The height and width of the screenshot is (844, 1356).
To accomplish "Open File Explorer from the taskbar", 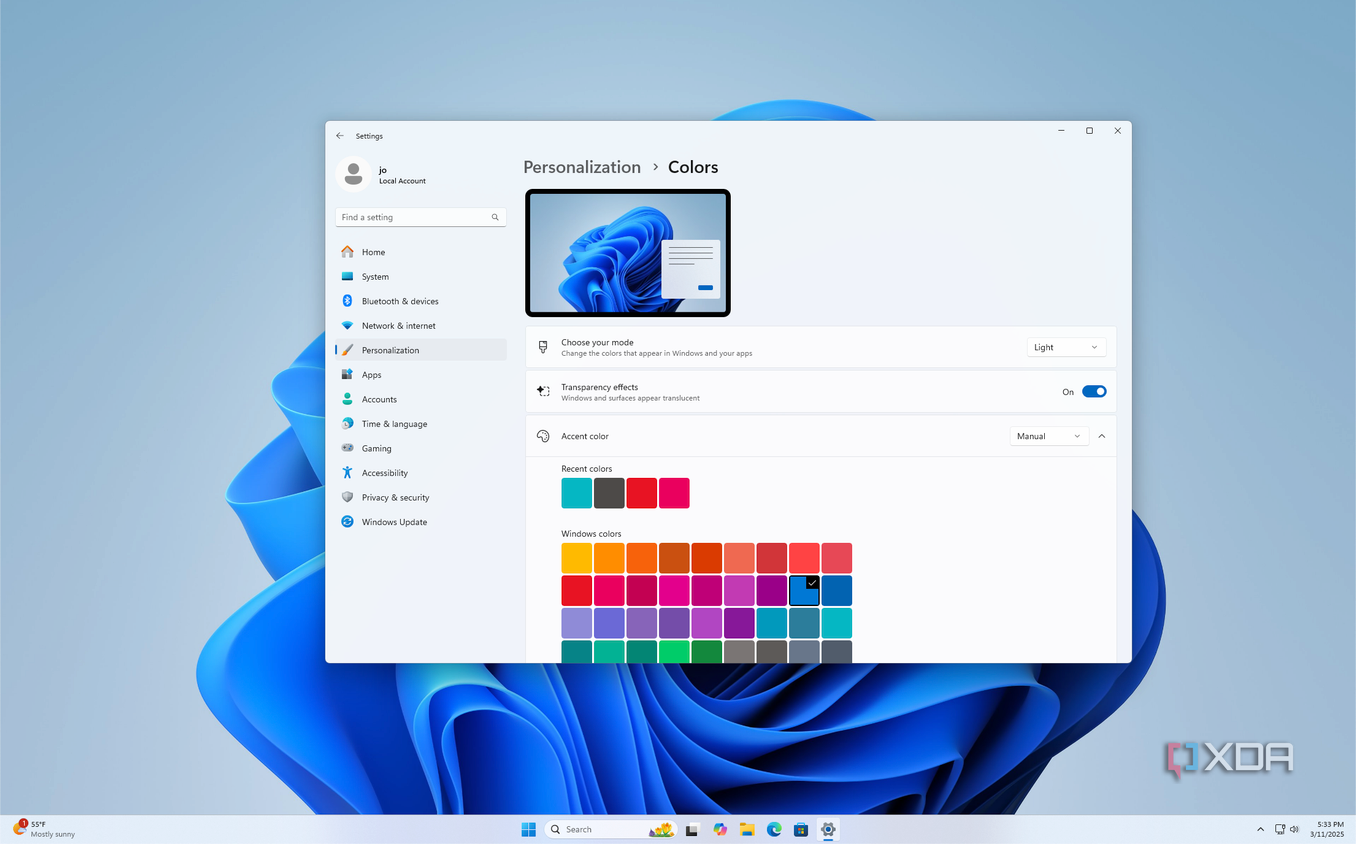I will (746, 829).
